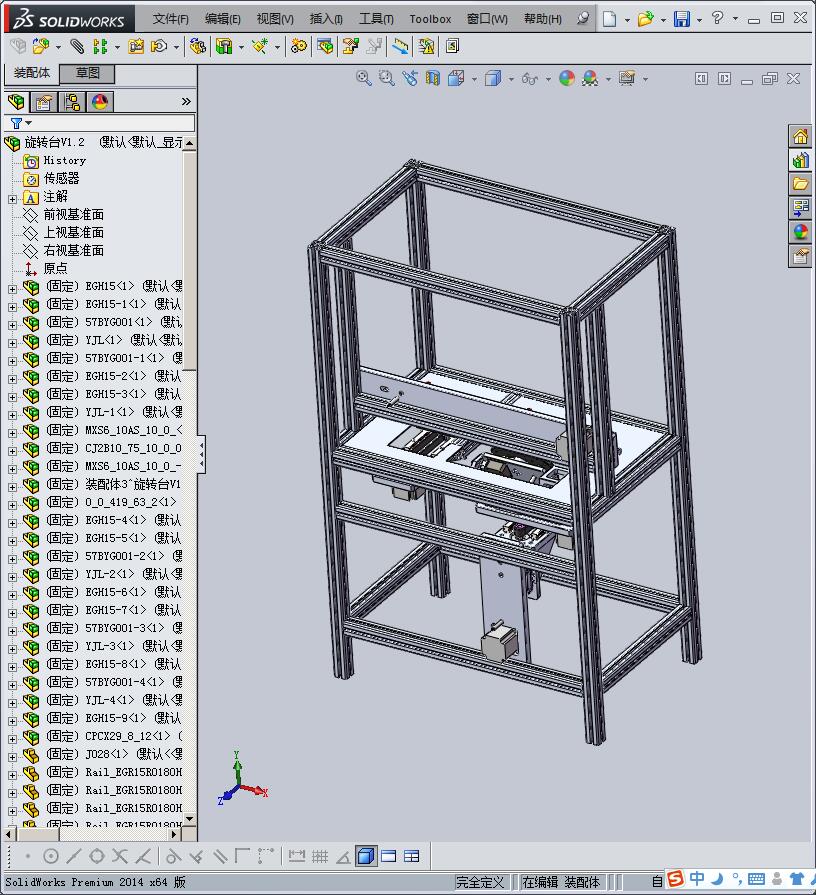Open the dropdown arrow next to Hide/Show Items
Viewport: 816px width, 895px height.
coord(548,79)
